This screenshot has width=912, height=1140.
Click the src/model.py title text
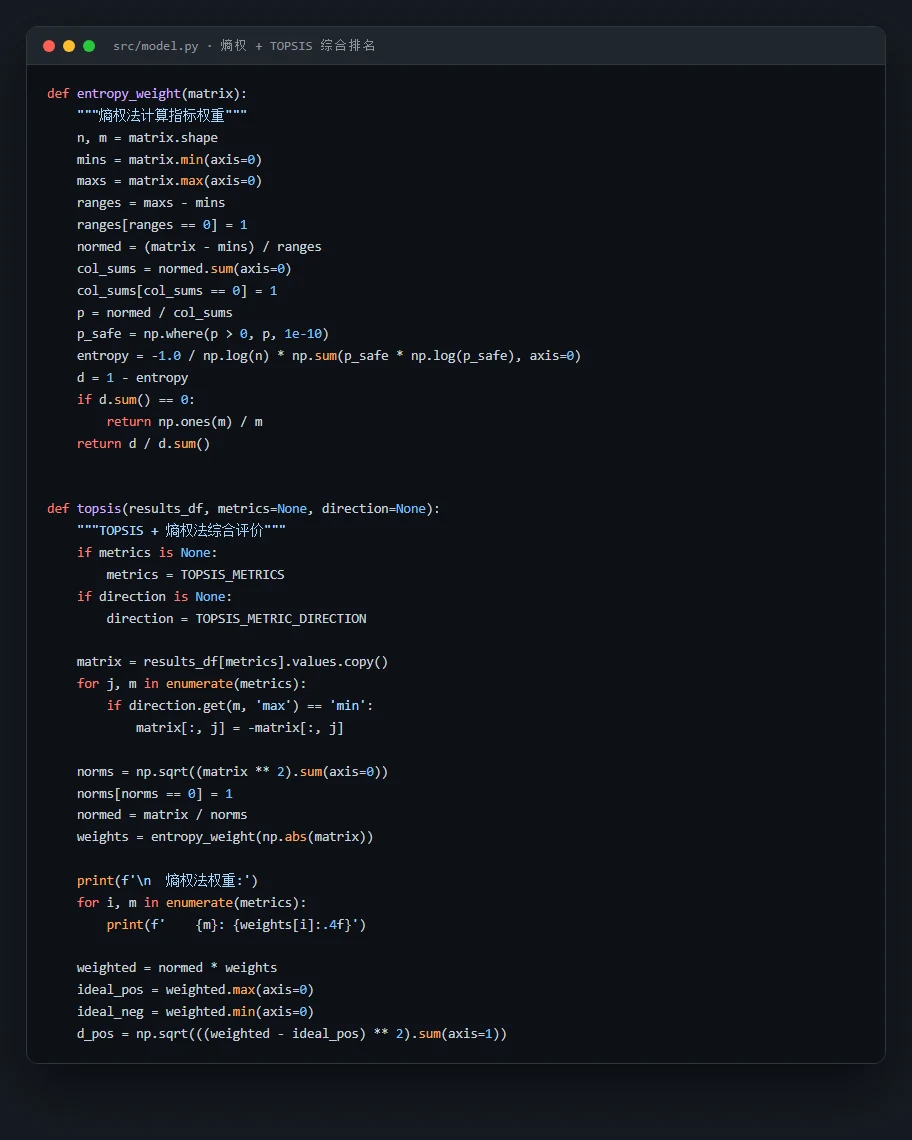156,46
